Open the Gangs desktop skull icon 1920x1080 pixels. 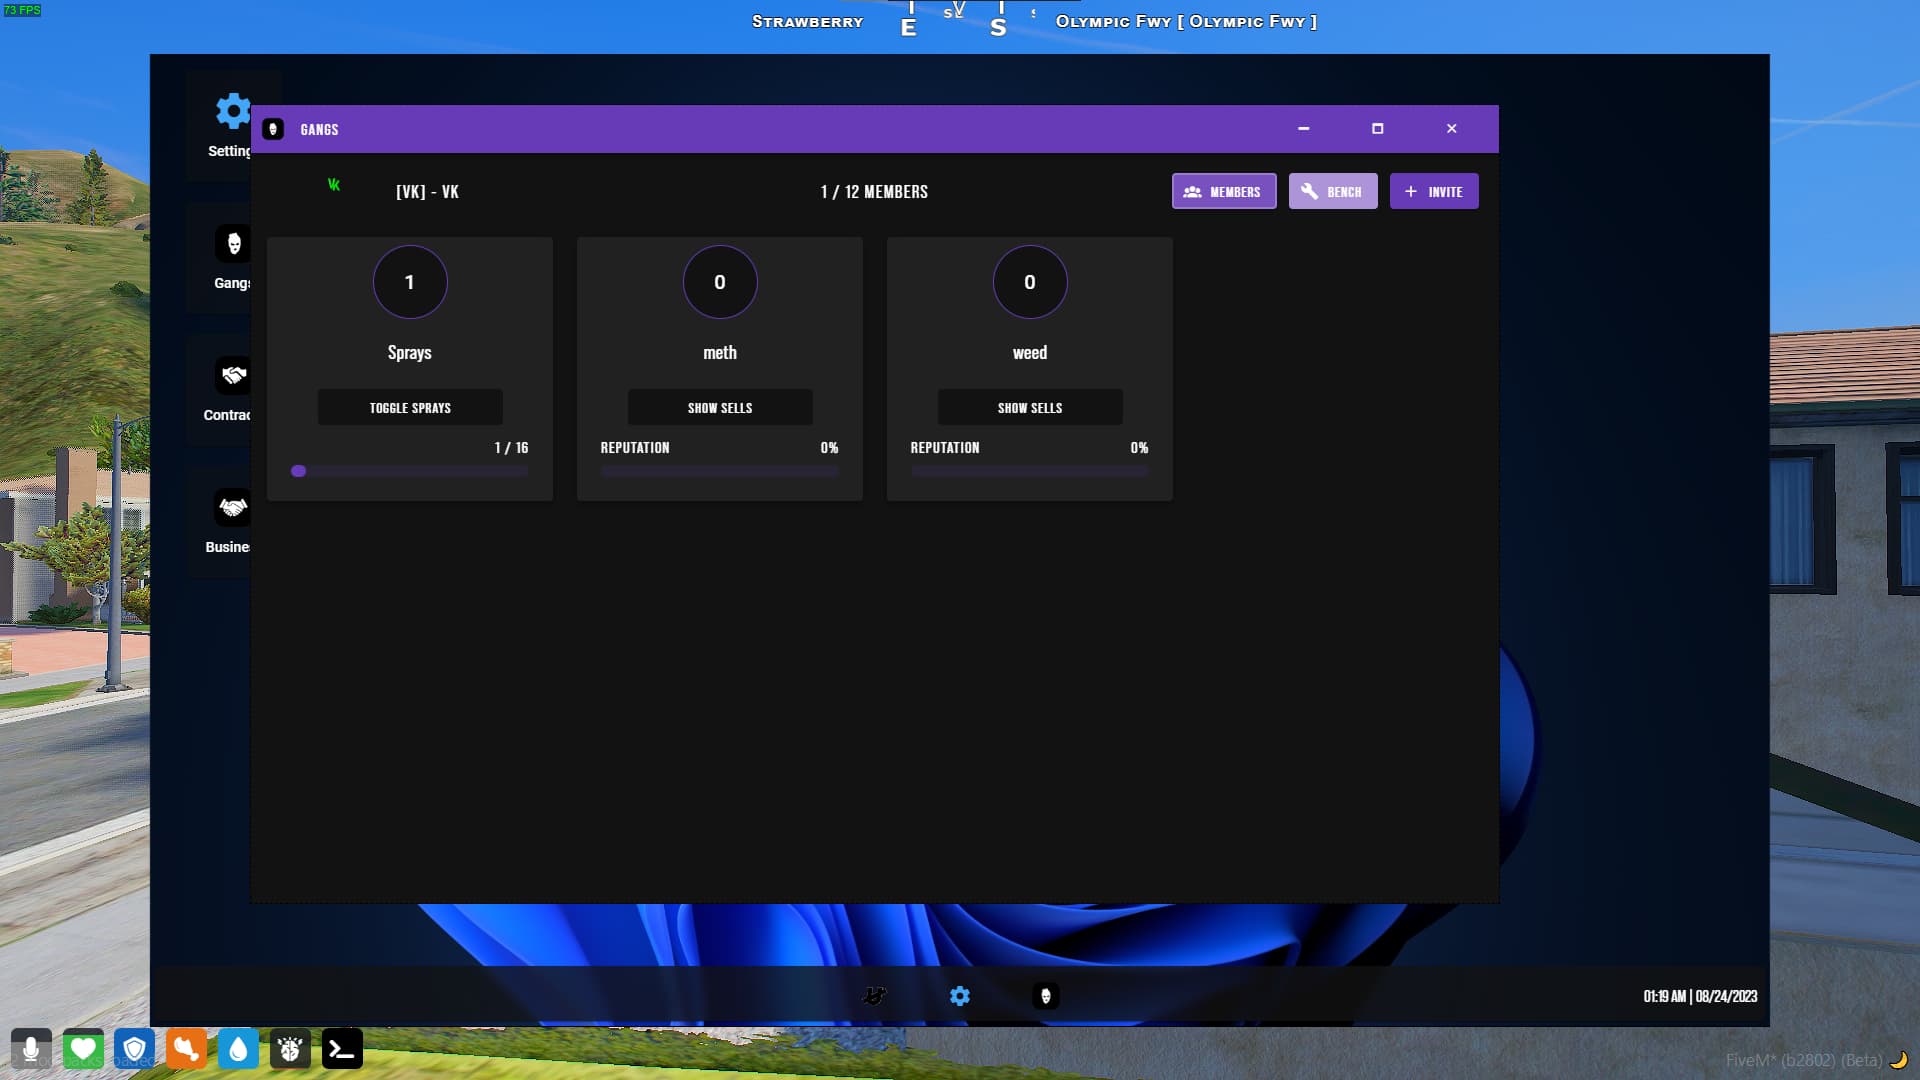[233, 244]
